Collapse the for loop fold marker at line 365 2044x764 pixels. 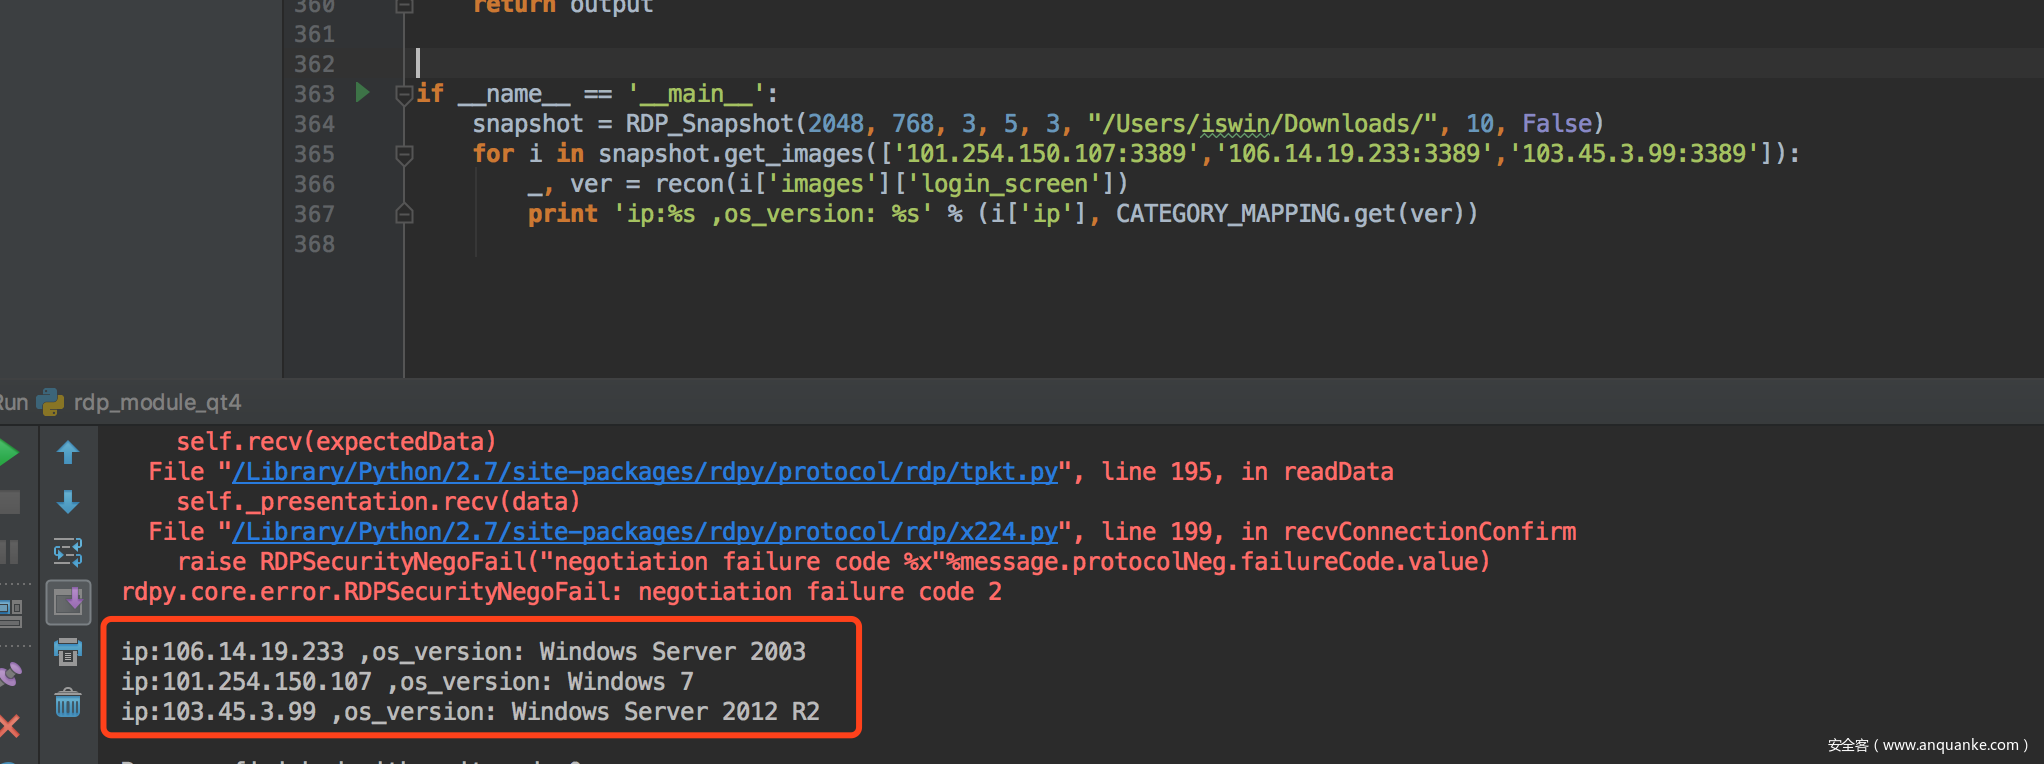point(404,154)
